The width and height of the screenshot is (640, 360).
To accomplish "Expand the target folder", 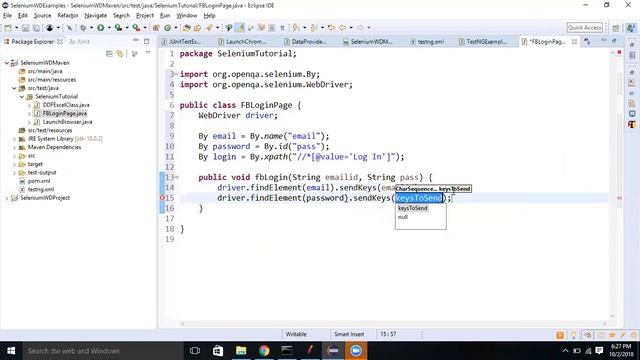I will tap(14, 164).
